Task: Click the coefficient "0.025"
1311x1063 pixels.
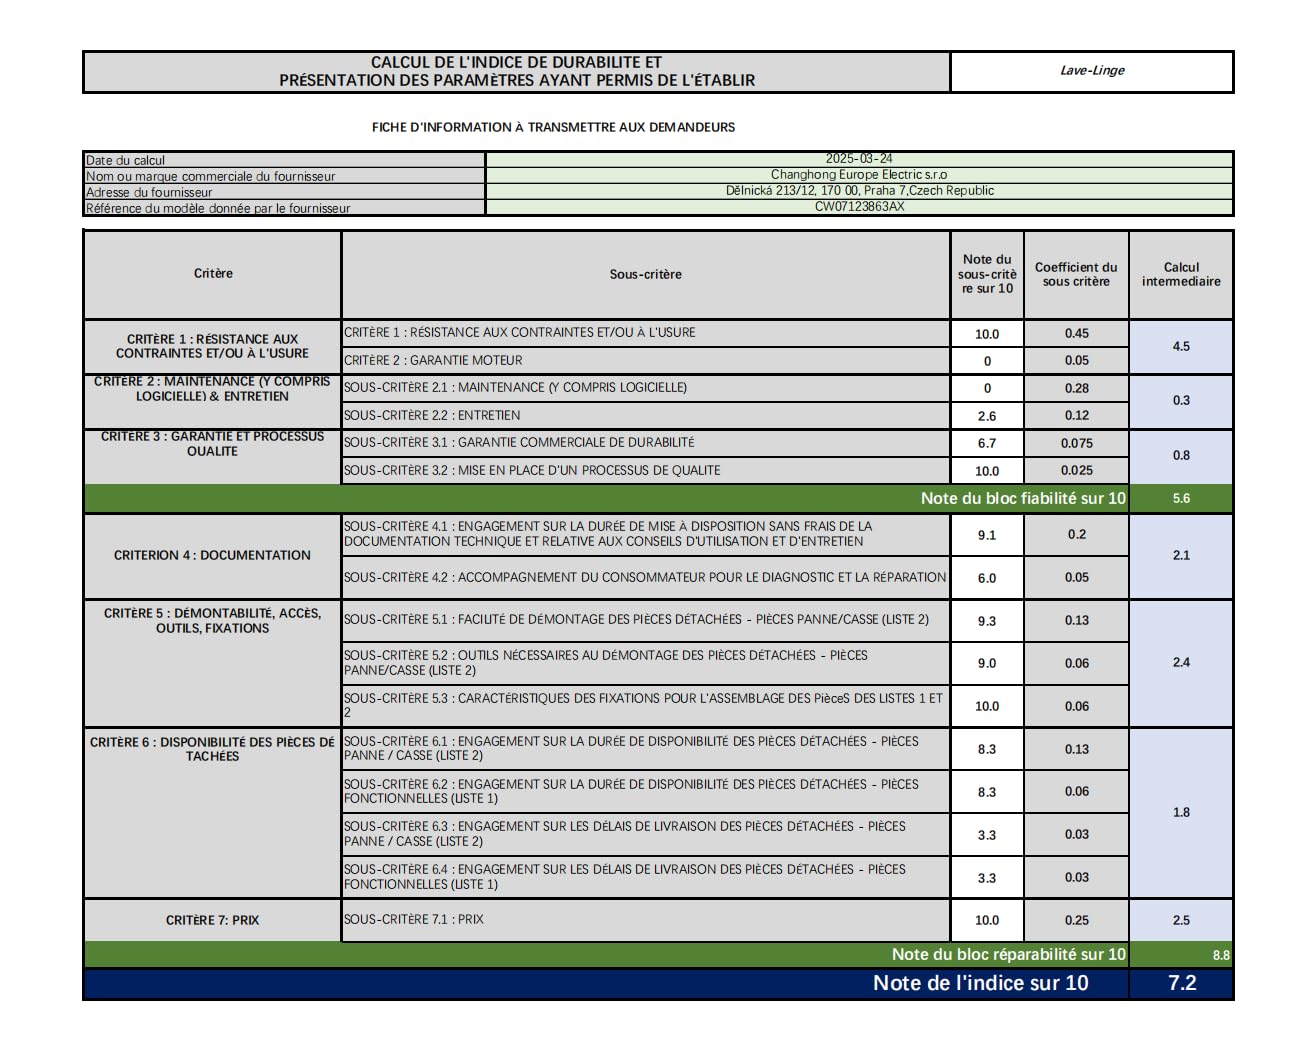Action: click(x=1077, y=470)
